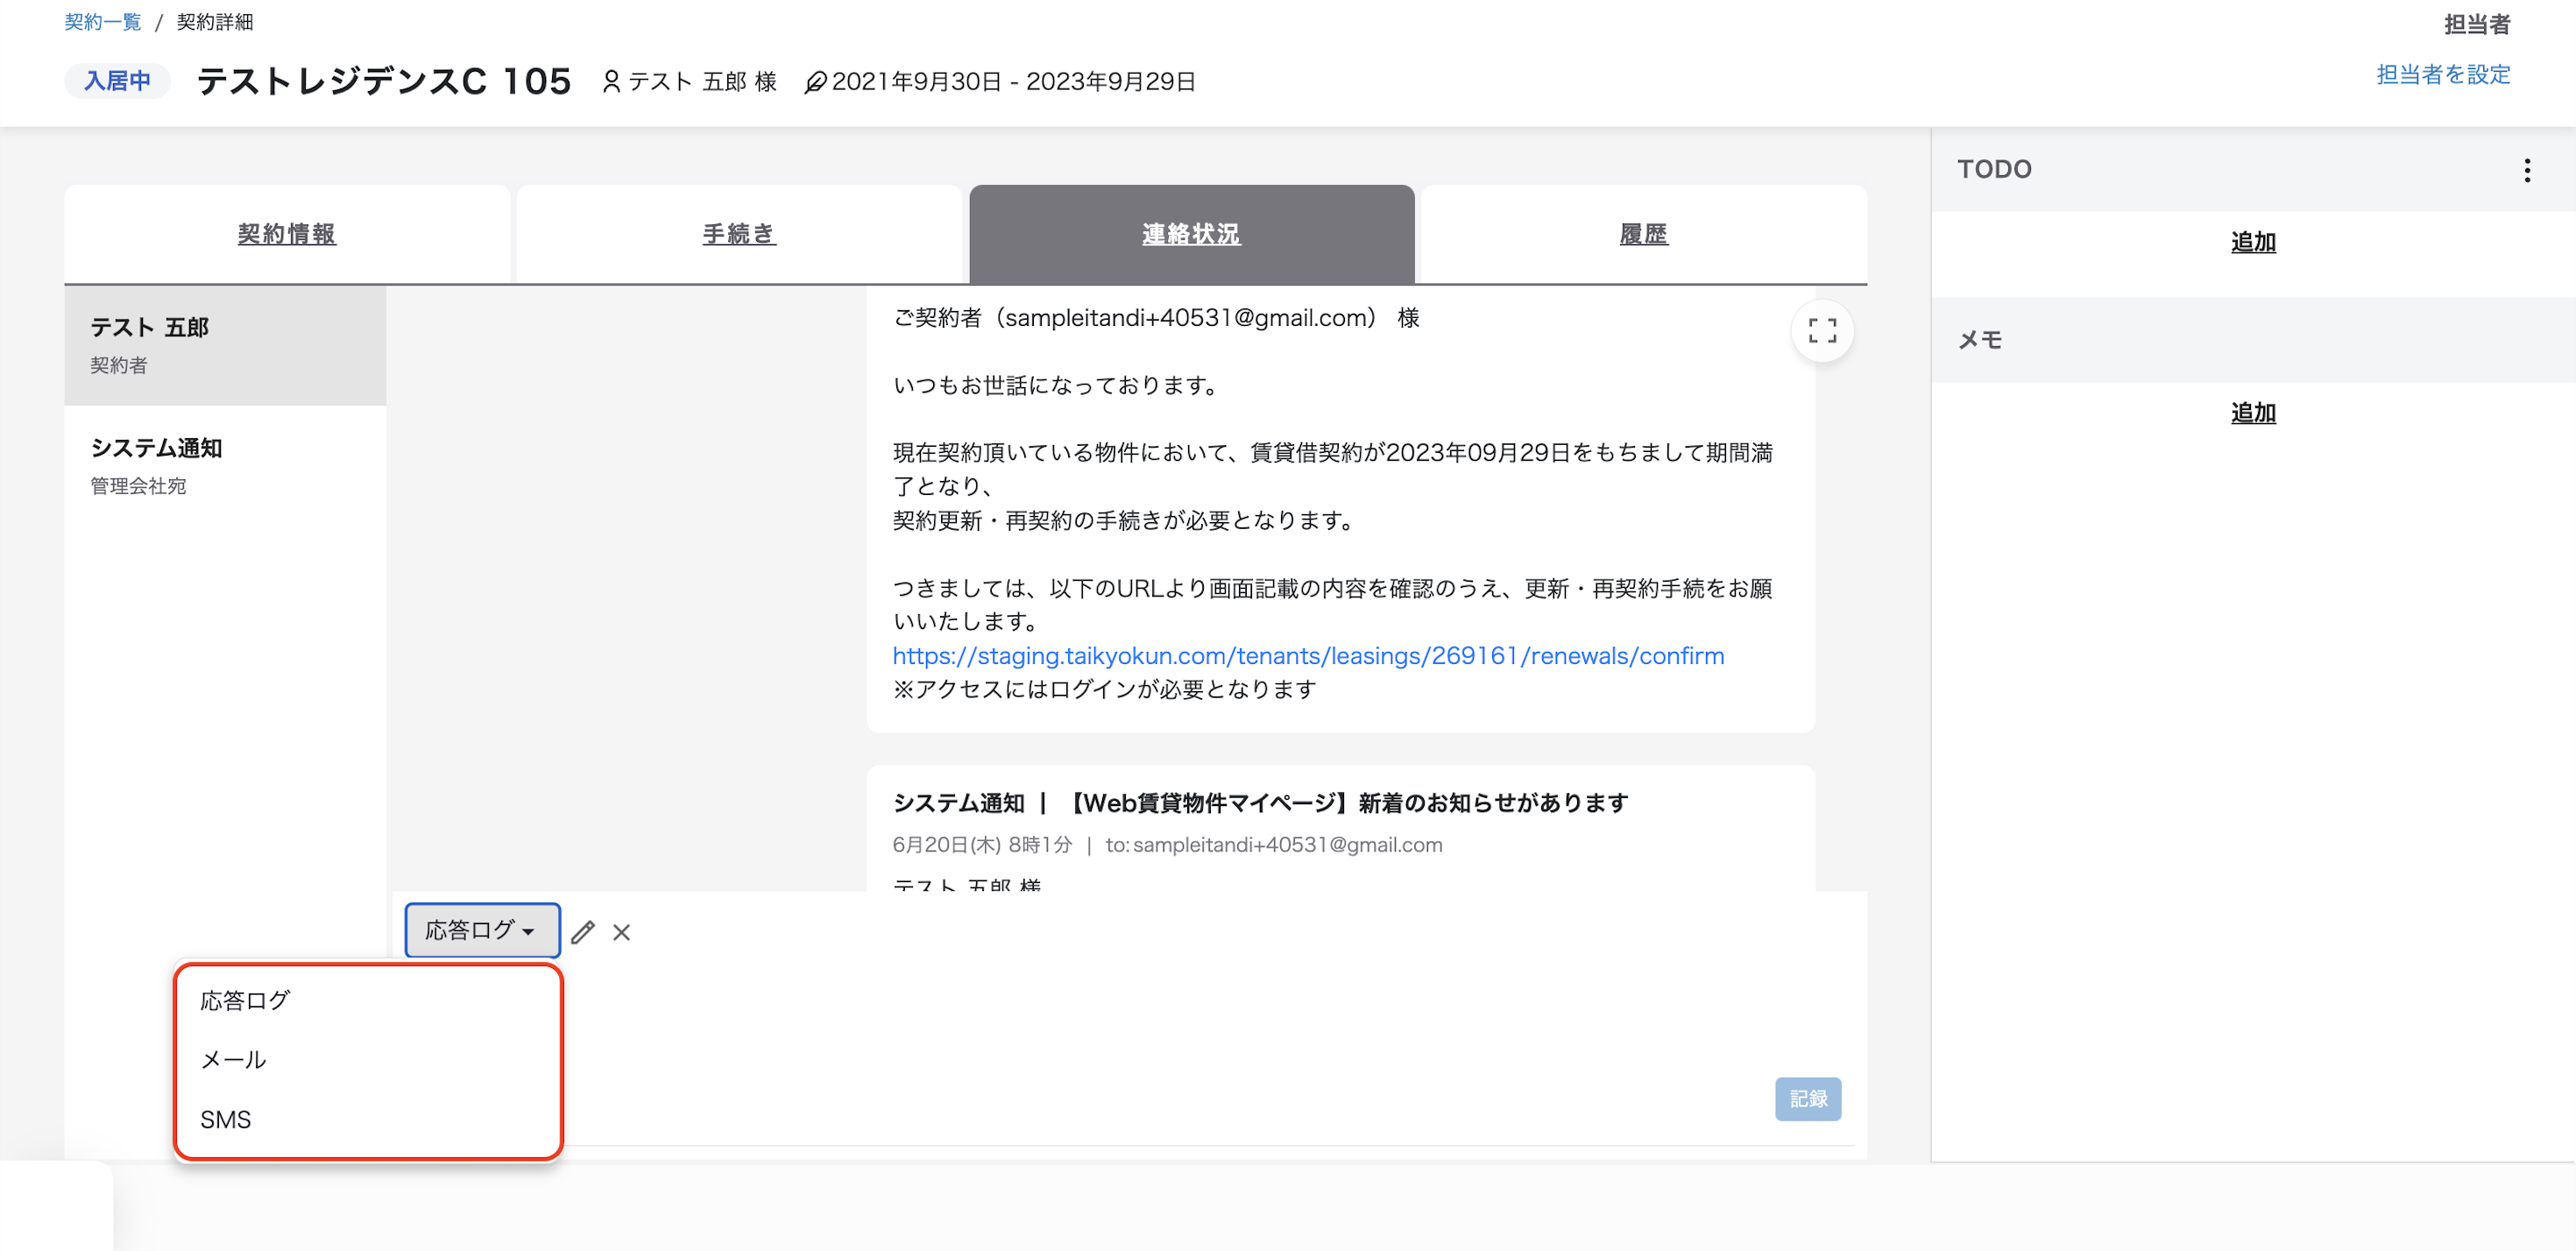This screenshot has height=1251, width=2576.
Task: Add a memo via 追加 under メモ
Action: point(2253,413)
